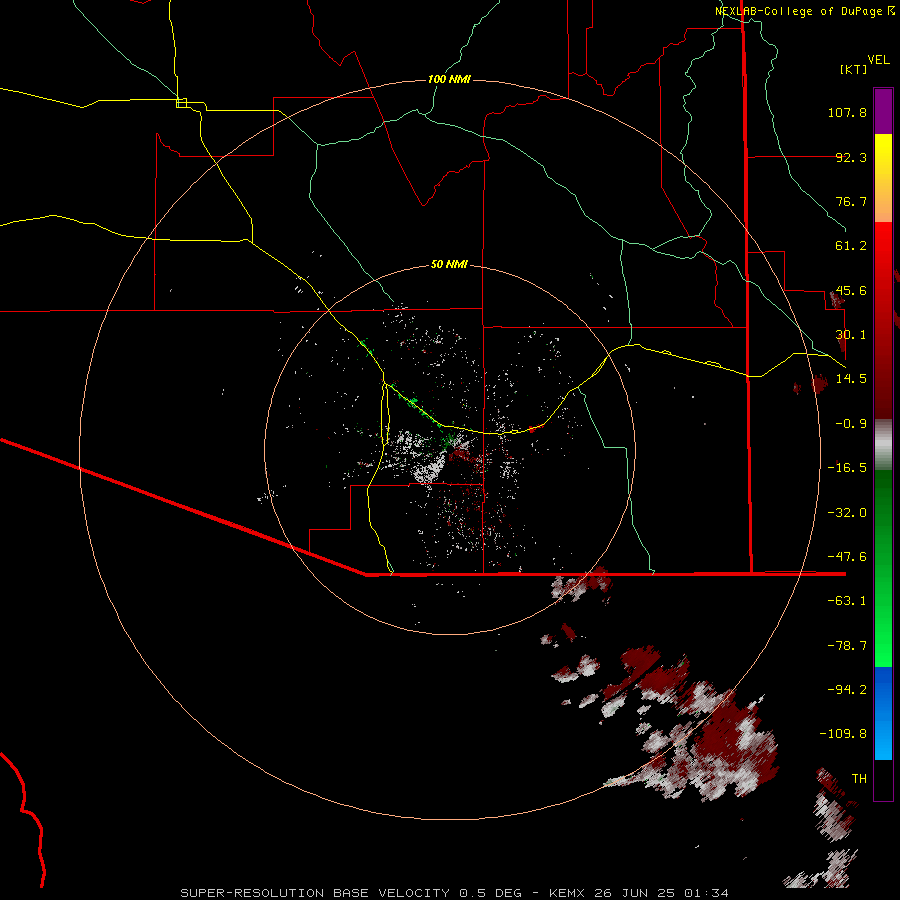Click the KEMX 26 JUN 25 timestamp
Screen dimensions: 900x900
coord(639,893)
